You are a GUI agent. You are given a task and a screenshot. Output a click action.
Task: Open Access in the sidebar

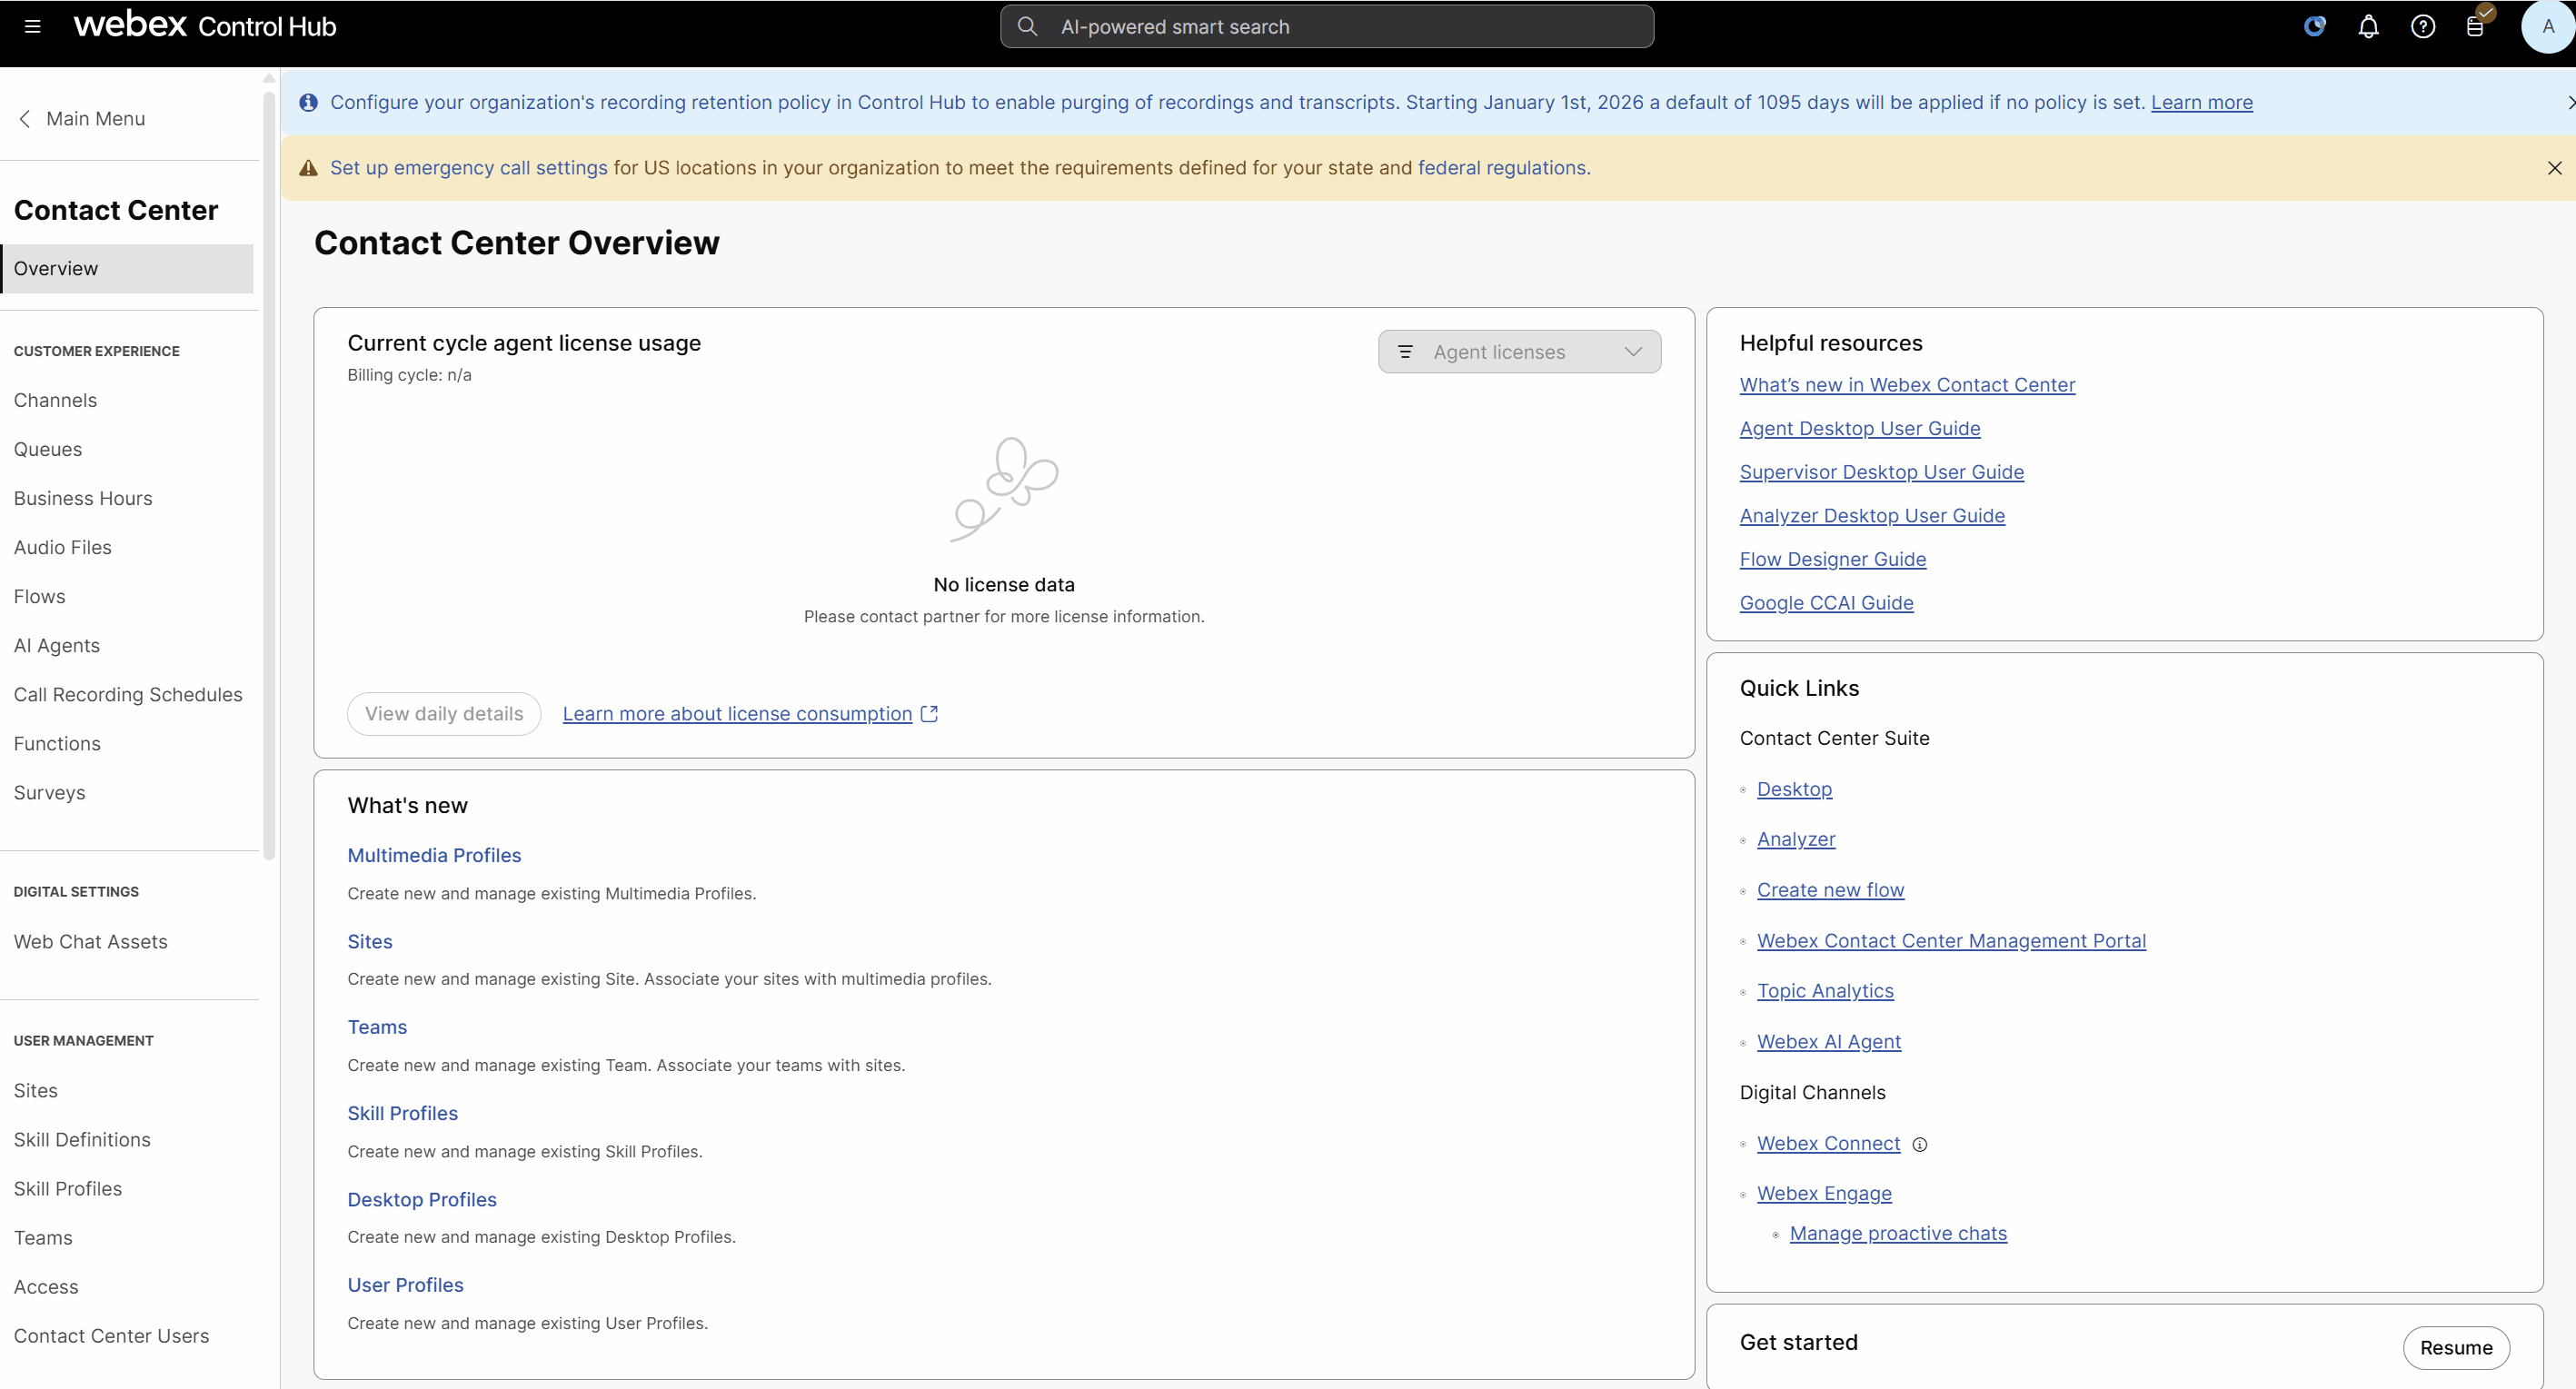[46, 1286]
